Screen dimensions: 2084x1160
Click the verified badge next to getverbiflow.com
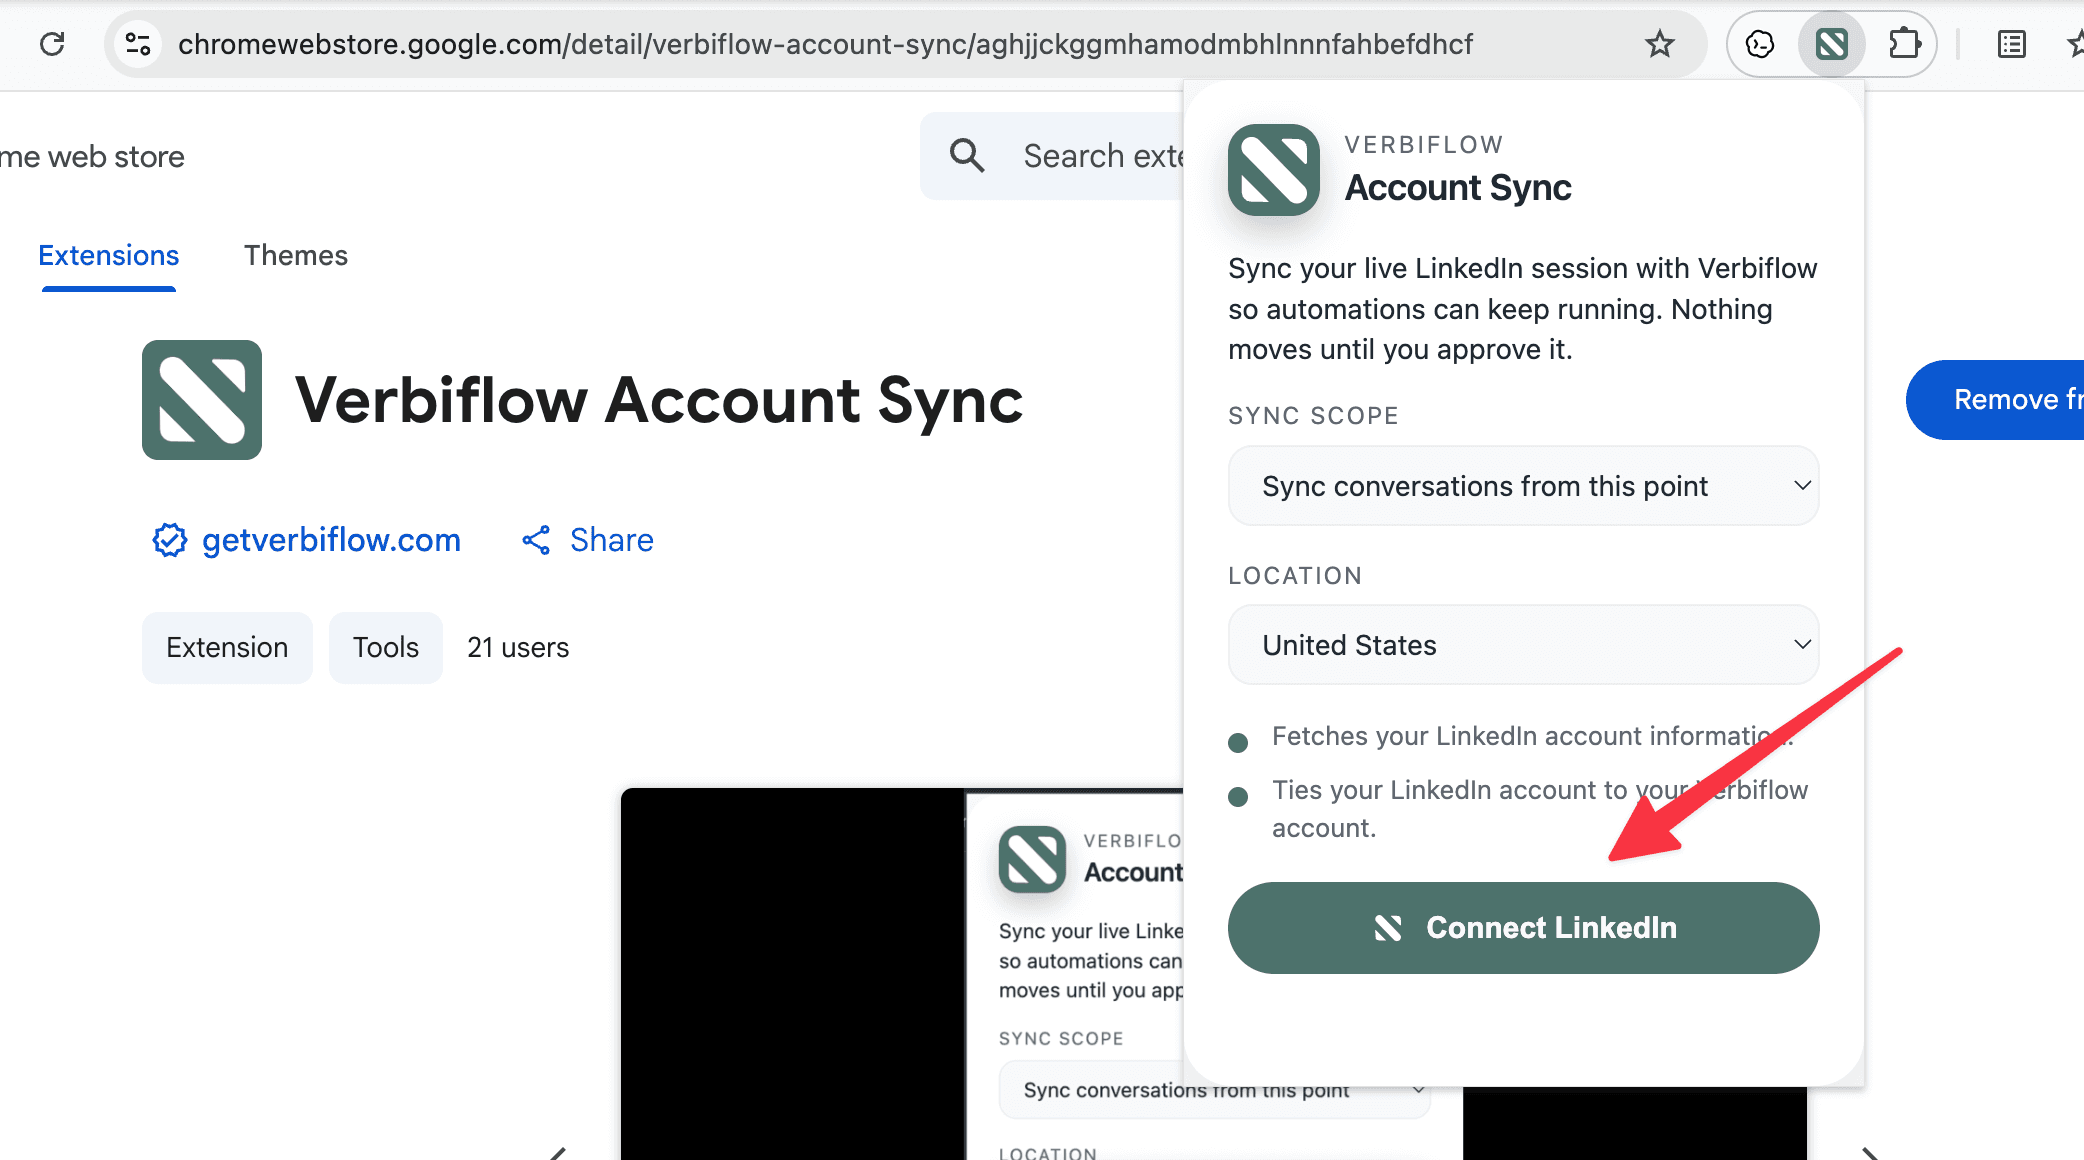[x=169, y=540]
